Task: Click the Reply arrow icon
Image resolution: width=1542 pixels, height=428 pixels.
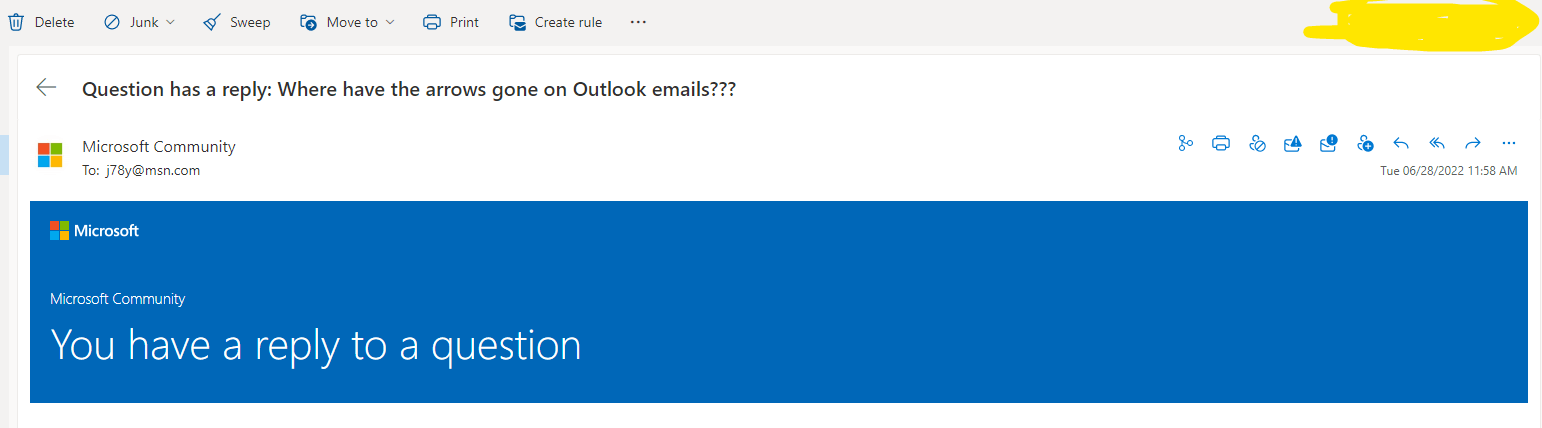Action: click(1401, 143)
